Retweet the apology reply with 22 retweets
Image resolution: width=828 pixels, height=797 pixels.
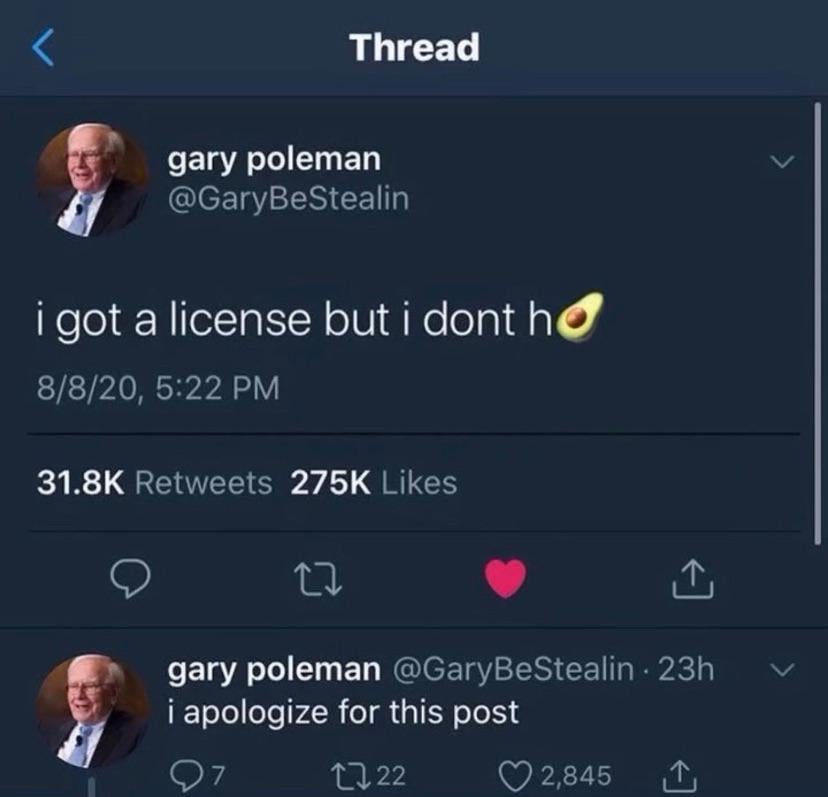368,776
